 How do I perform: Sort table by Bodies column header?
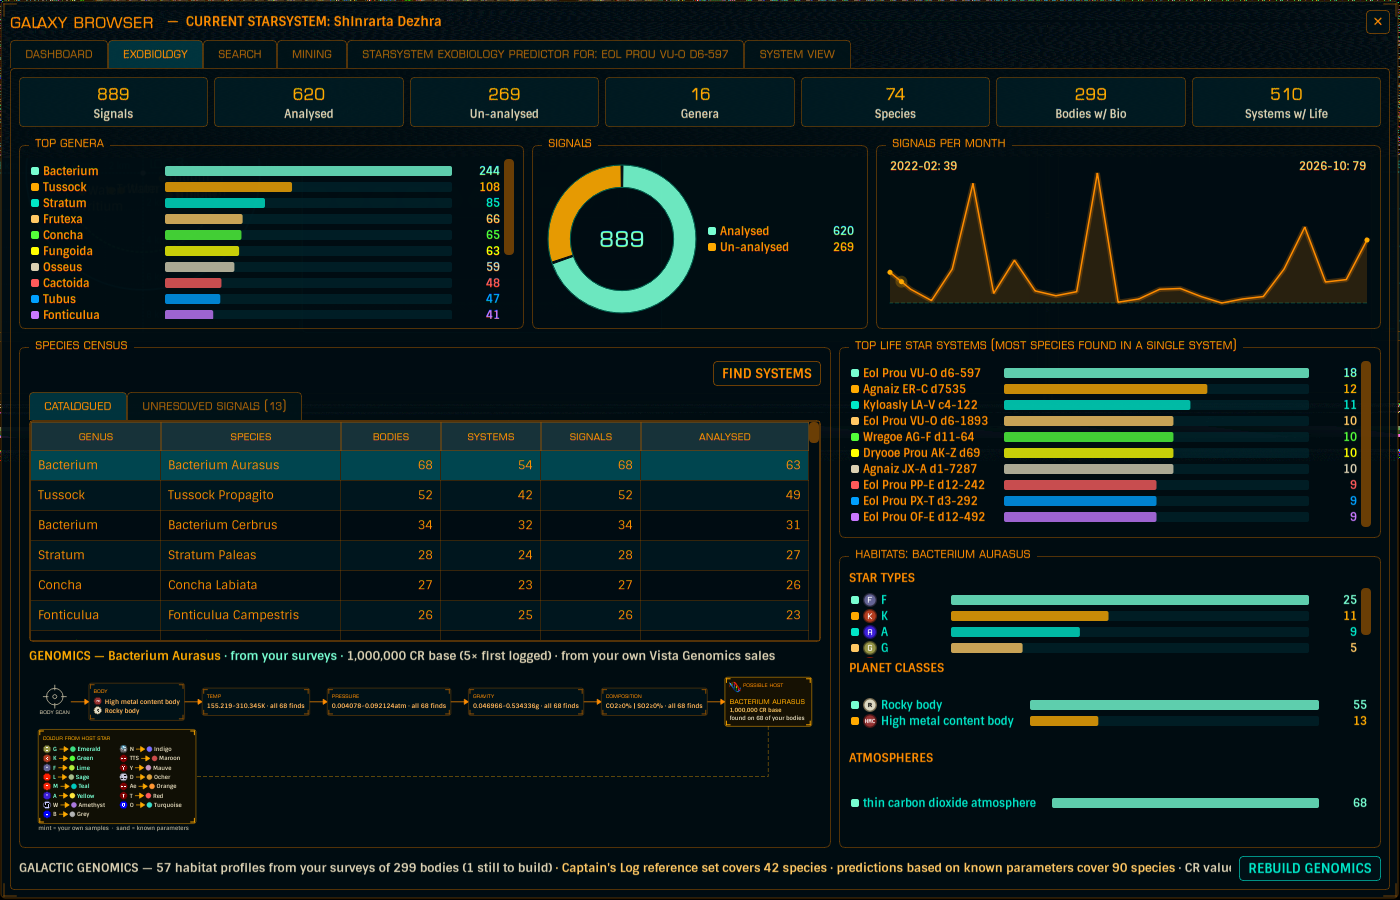[x=391, y=437]
